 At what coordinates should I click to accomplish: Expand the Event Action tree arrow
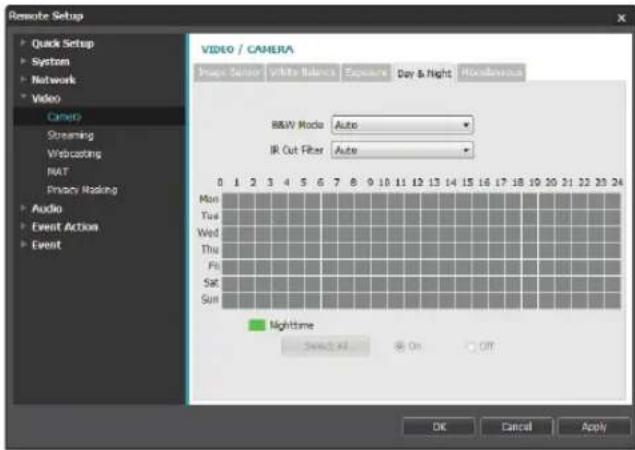23,226
